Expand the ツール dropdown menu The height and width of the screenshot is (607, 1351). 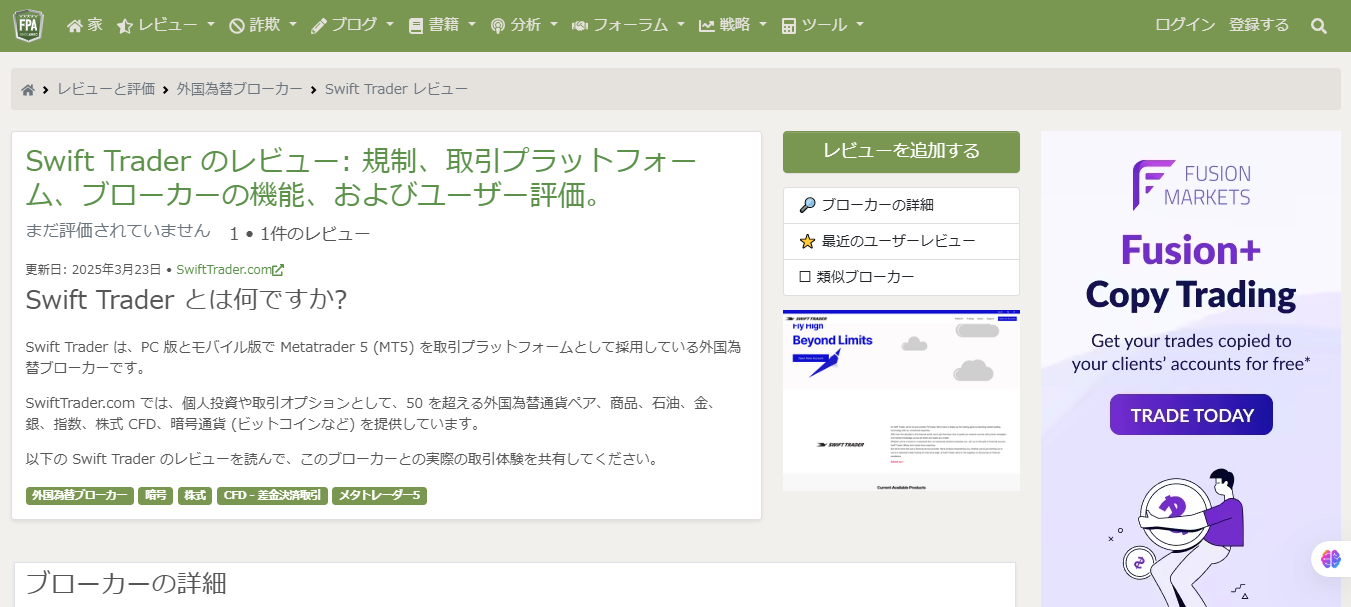822,26
